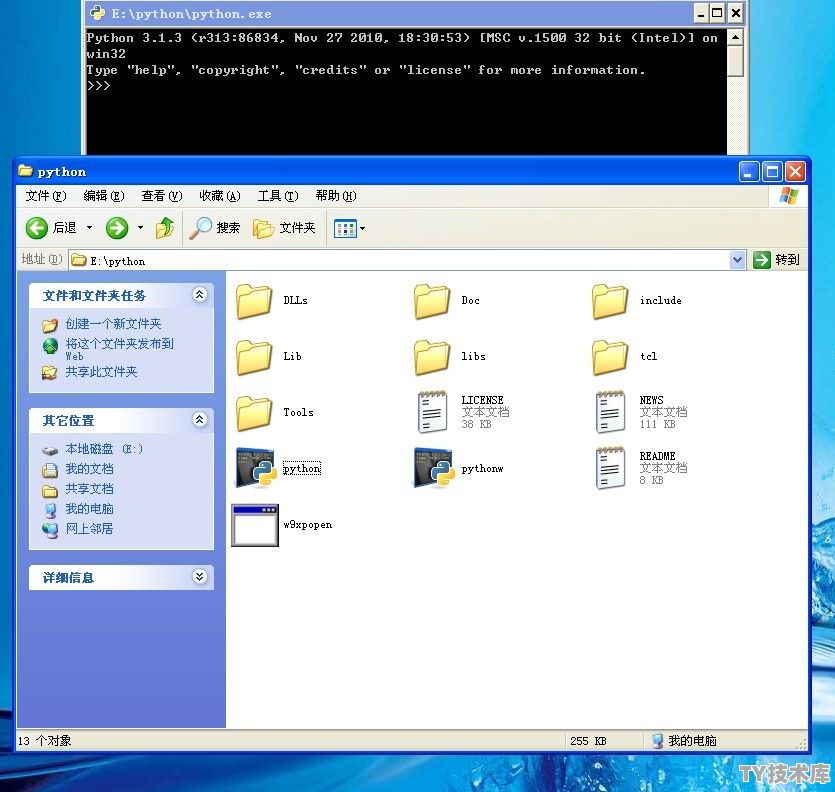The width and height of the screenshot is (835, 792).
Task: Open the 查看(V) menu
Action: click(x=162, y=196)
